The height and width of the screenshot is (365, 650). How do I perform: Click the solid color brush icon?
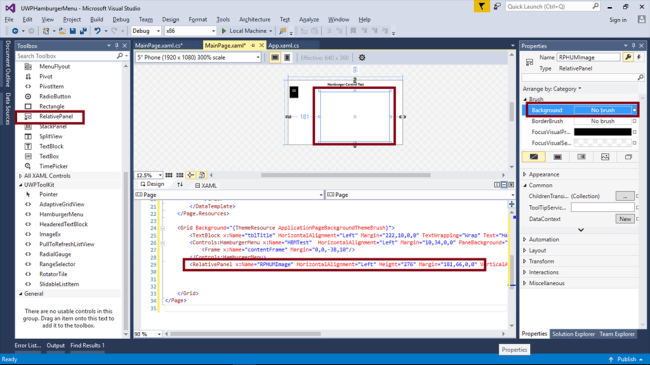pyautogui.click(x=558, y=157)
